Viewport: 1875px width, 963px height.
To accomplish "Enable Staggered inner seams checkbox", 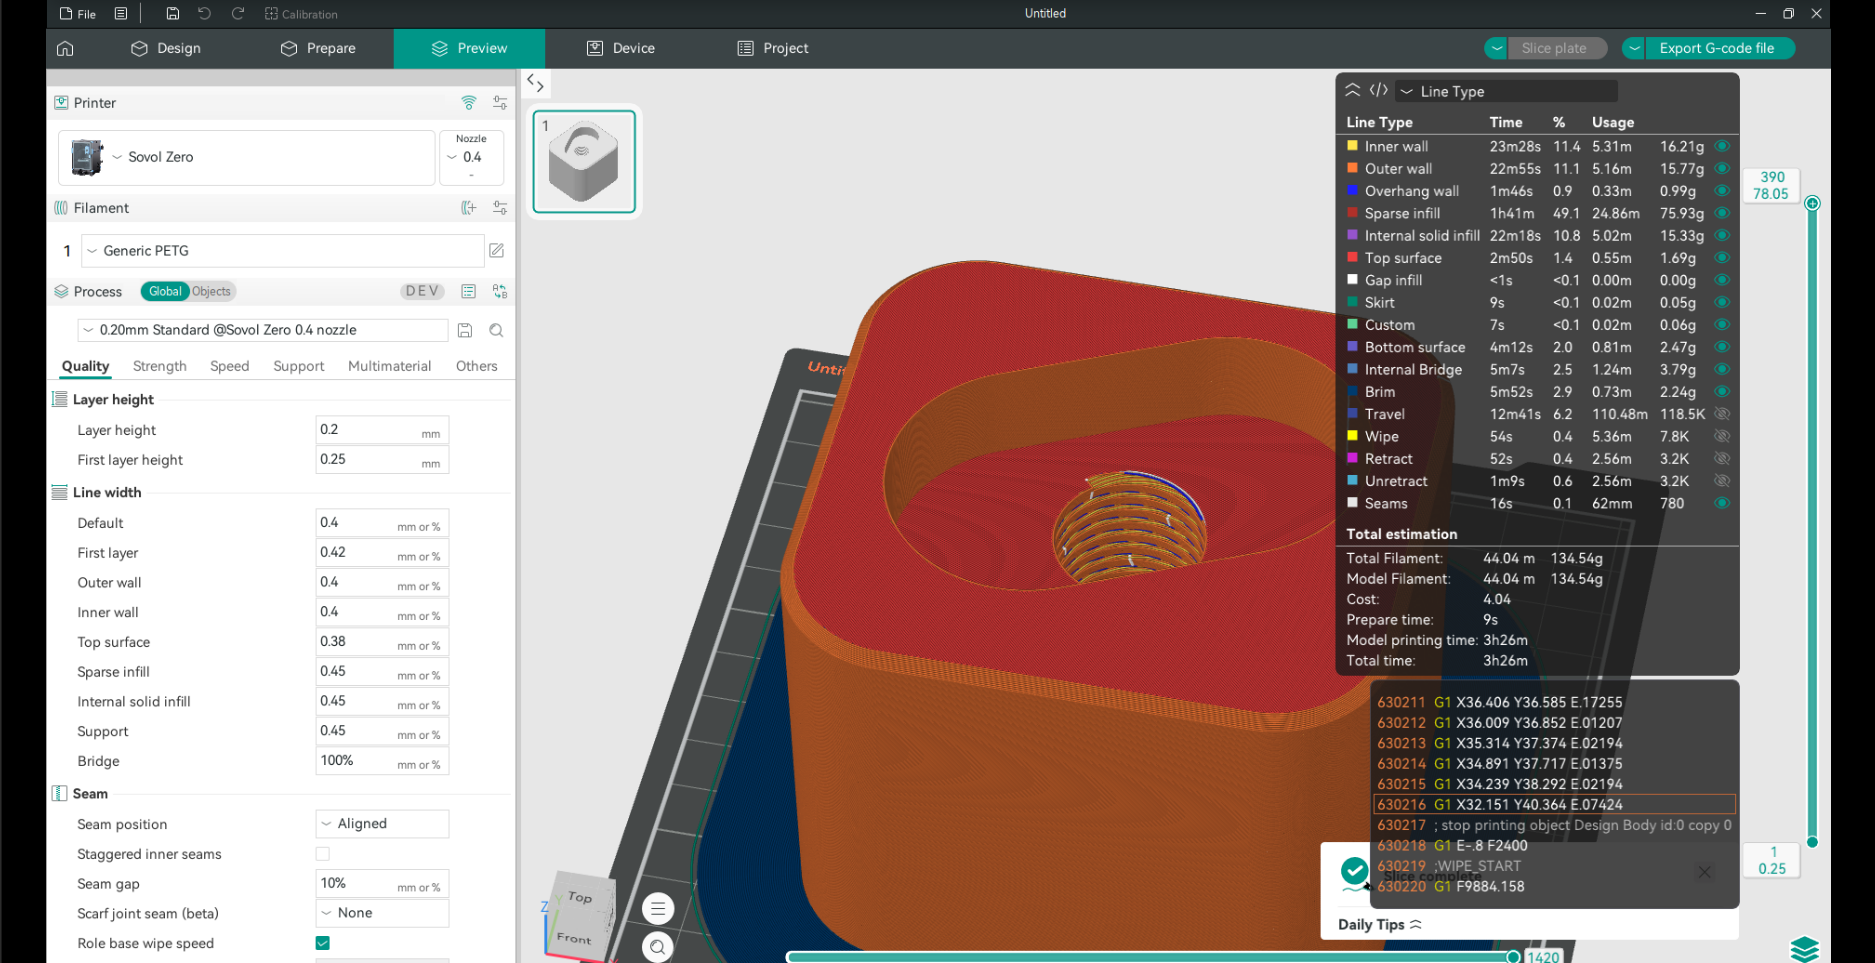I will (x=322, y=854).
